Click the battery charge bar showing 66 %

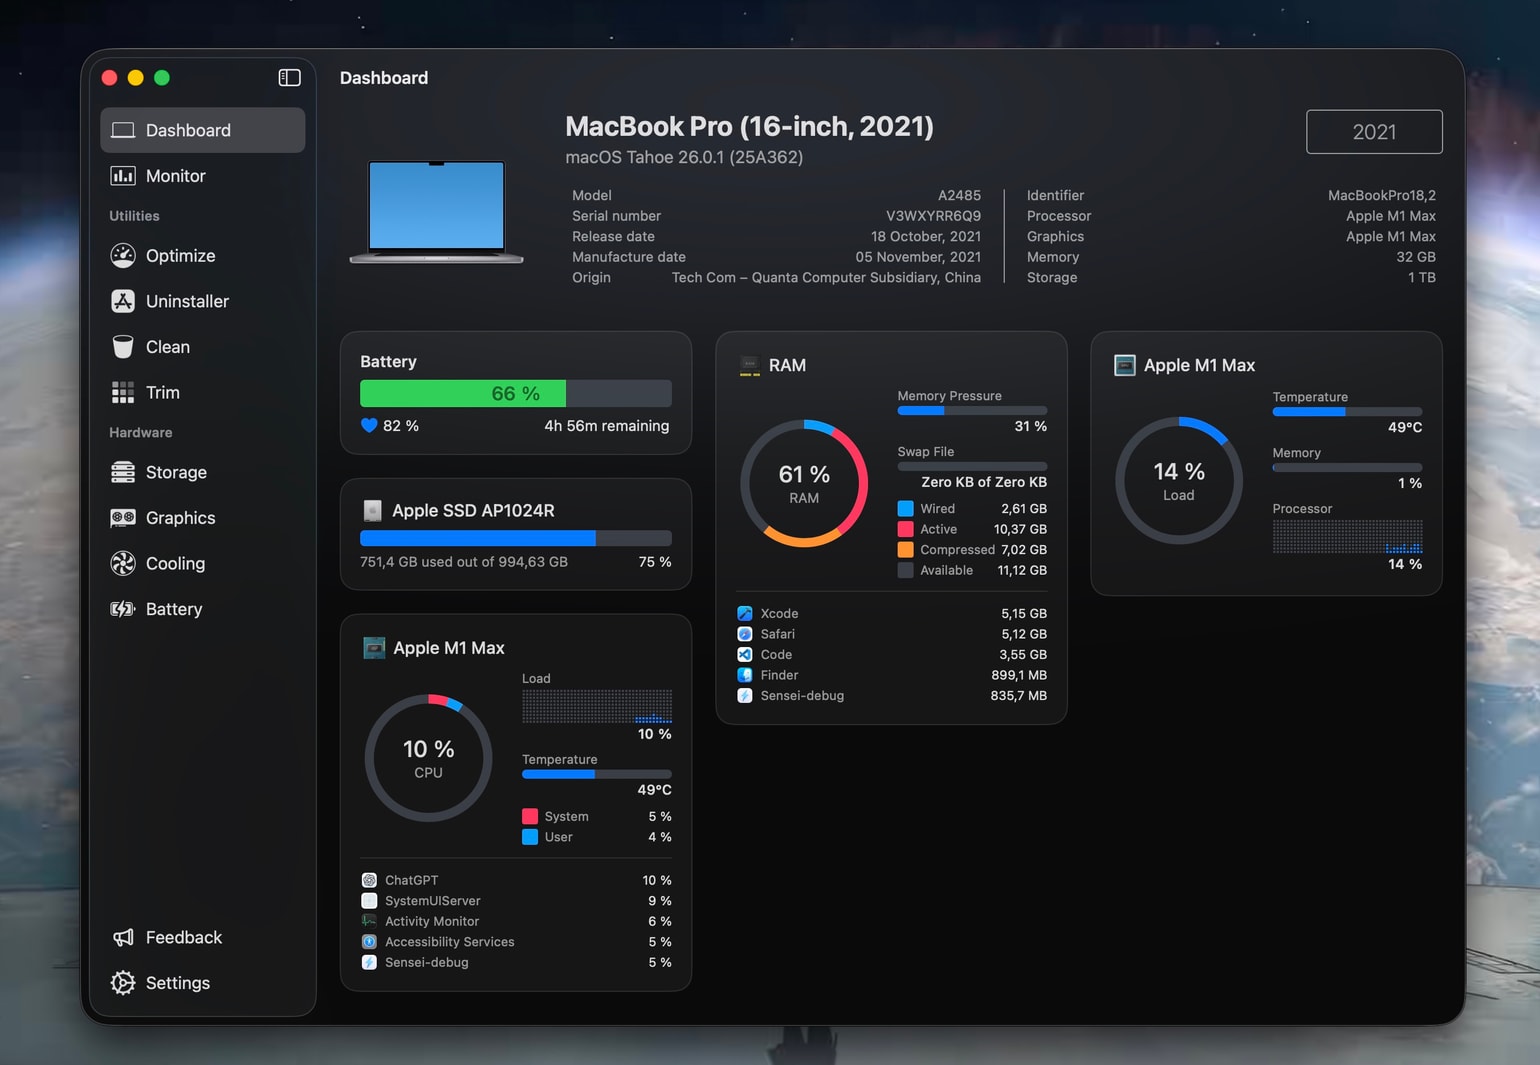tap(516, 394)
